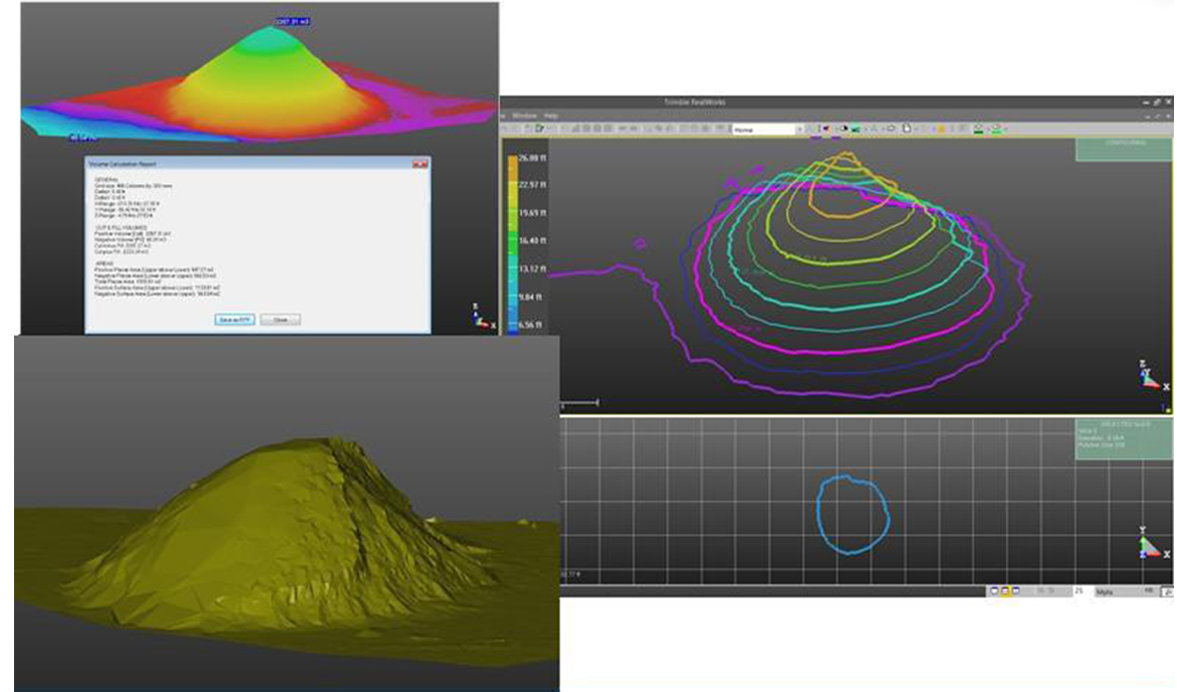
Task: Click the black-and-white circle toolbar icon
Action: click(x=844, y=128)
